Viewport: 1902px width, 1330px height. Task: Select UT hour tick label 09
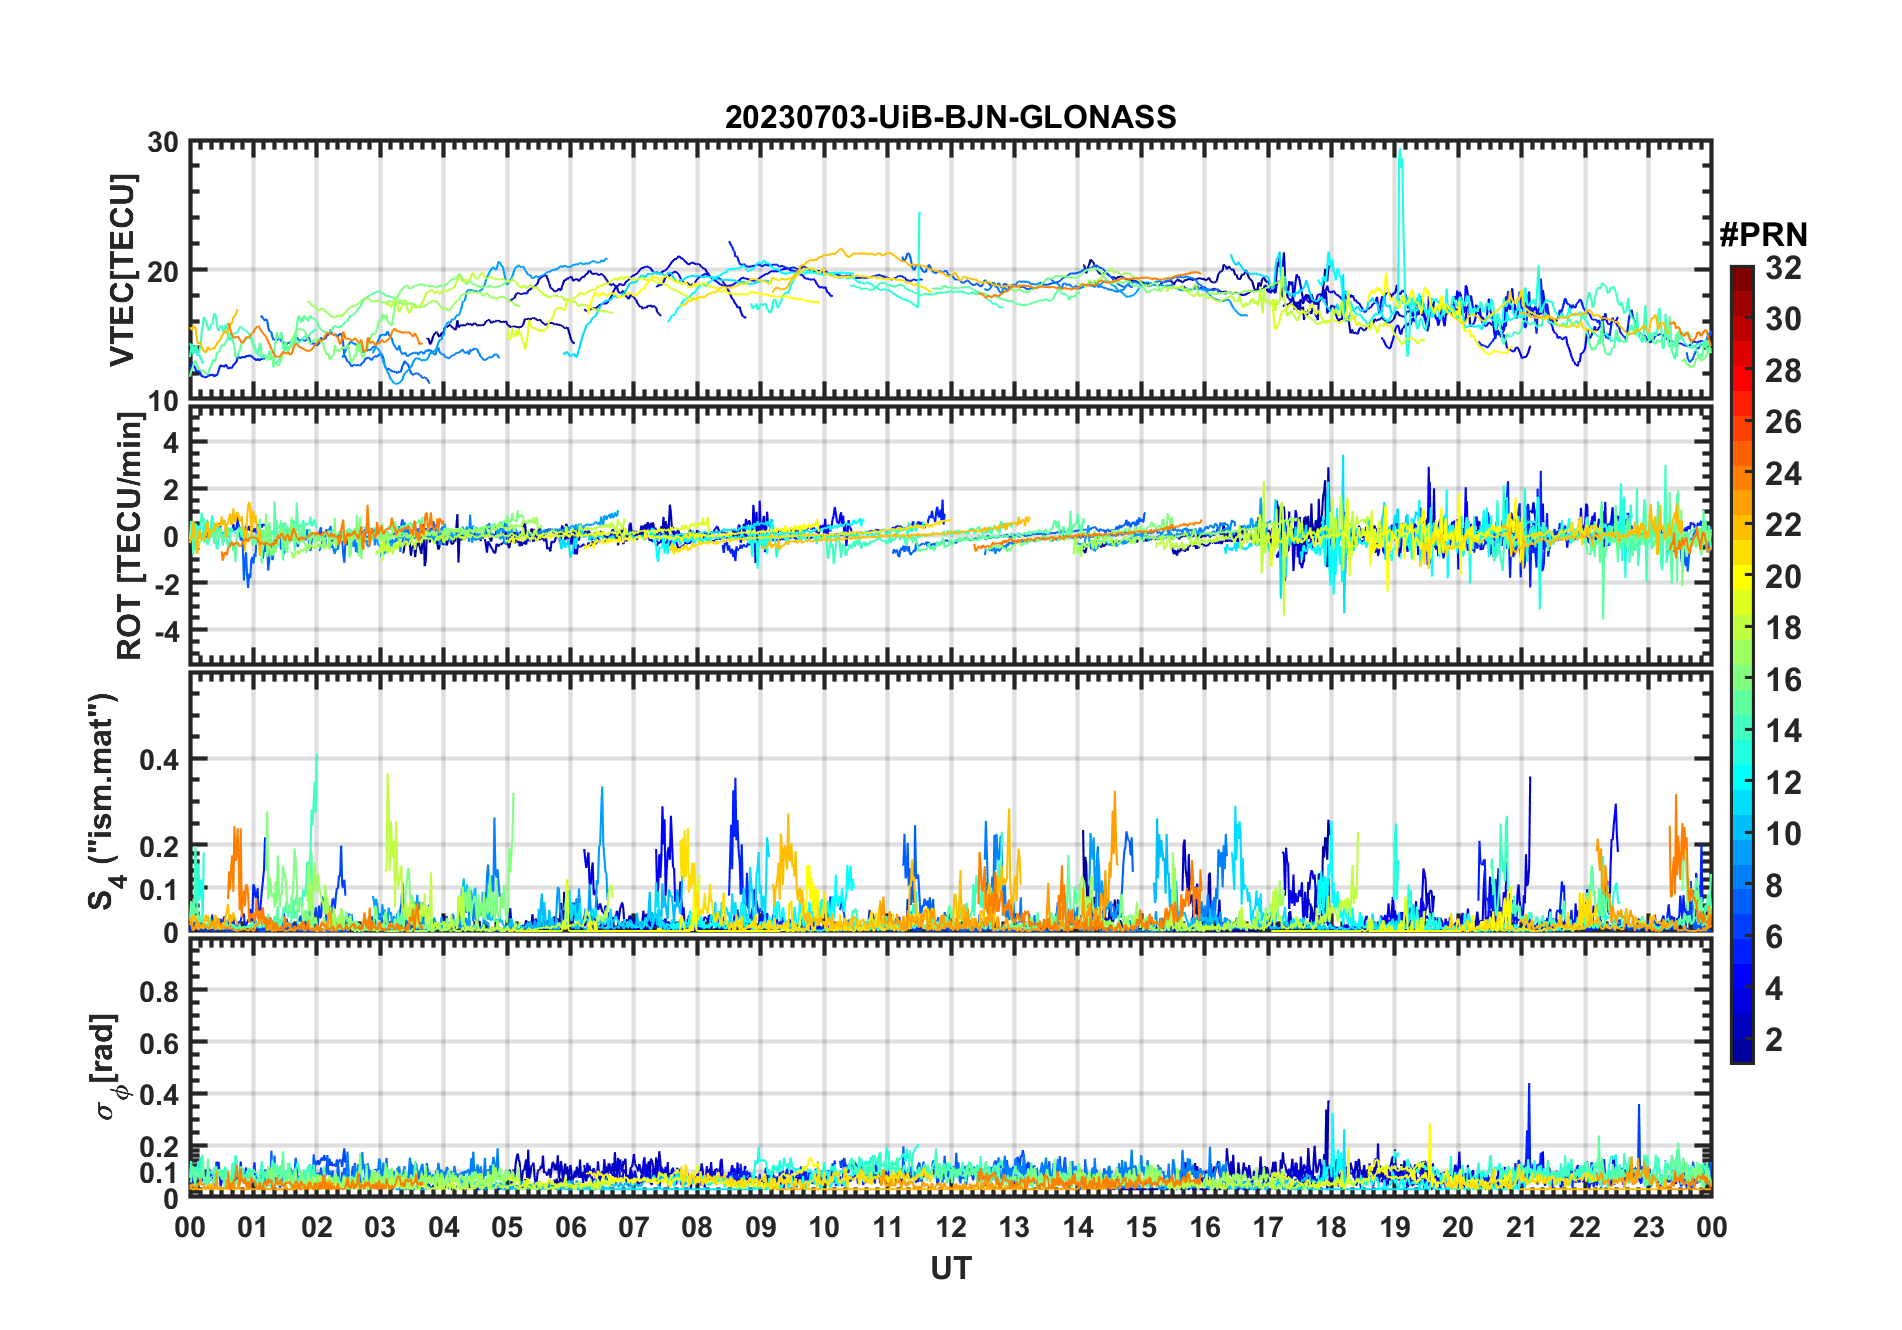(x=761, y=1227)
